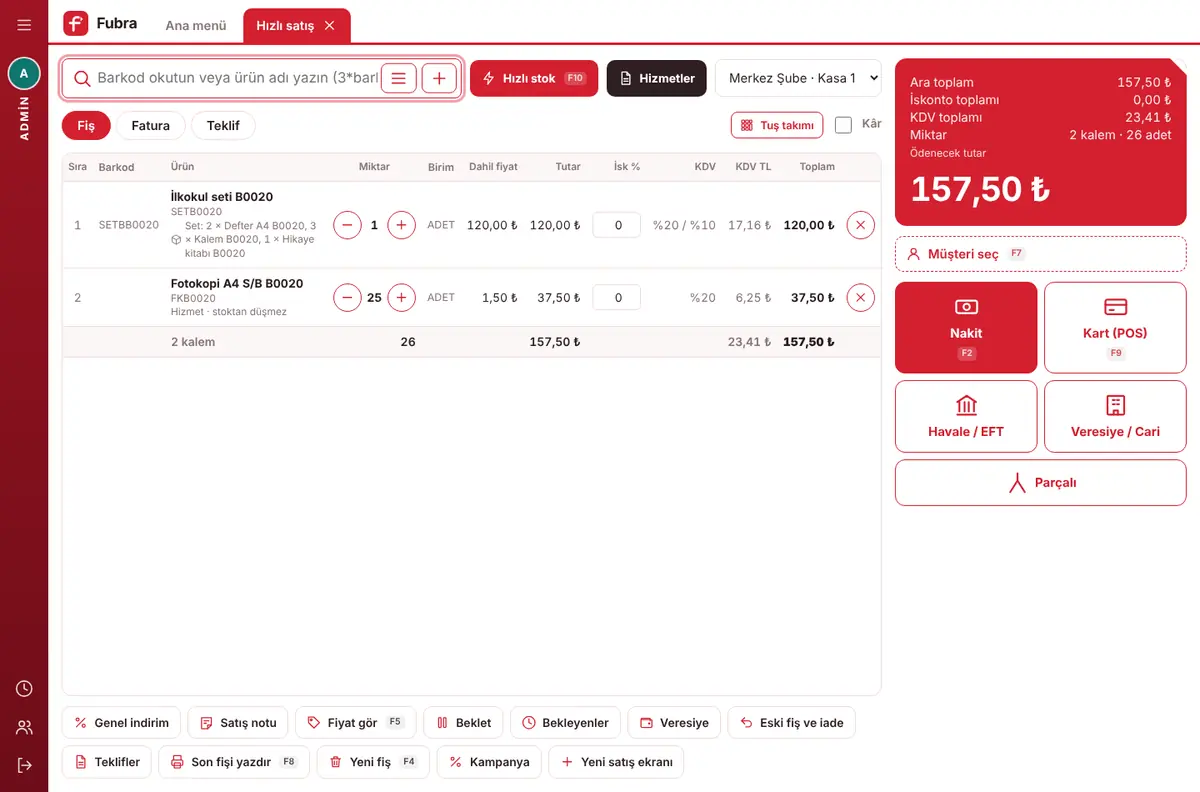Open Hızlı stok
Screen dimensions: 1200x792
pyautogui.click(x=534, y=78)
